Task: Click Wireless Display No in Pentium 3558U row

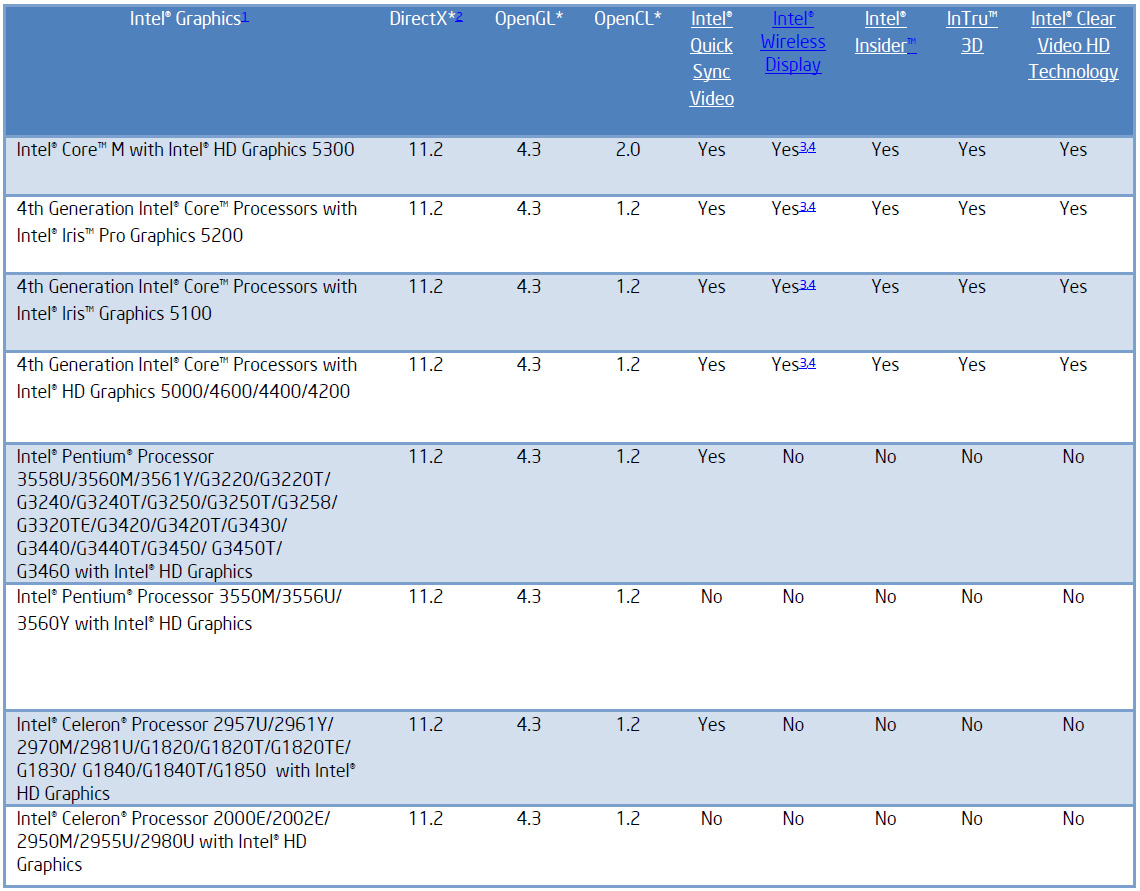Action: click(792, 456)
